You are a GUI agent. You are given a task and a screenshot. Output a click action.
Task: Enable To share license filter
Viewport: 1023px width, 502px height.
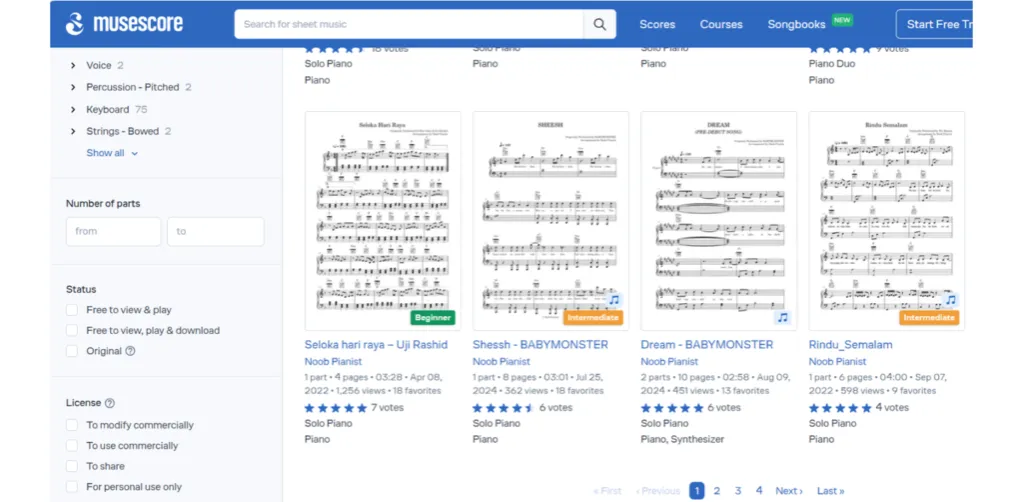pyautogui.click(x=72, y=466)
